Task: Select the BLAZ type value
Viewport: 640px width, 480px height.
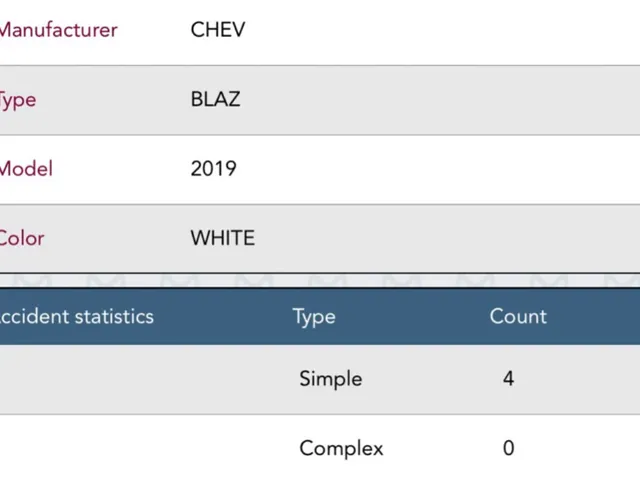Action: [x=216, y=99]
